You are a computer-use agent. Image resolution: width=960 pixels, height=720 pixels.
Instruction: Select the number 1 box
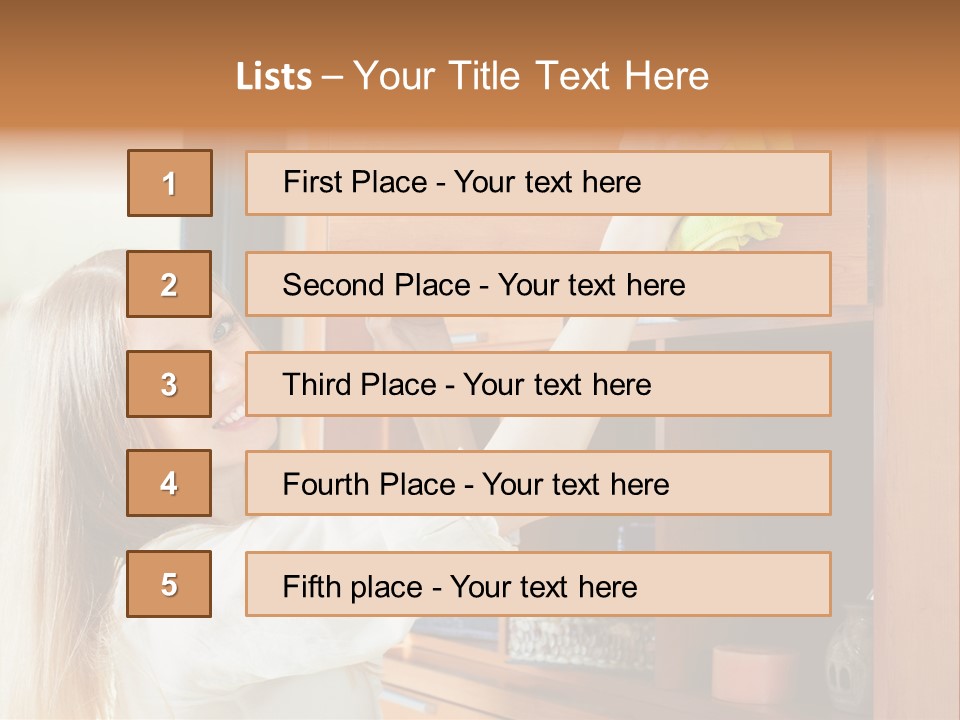click(x=170, y=183)
